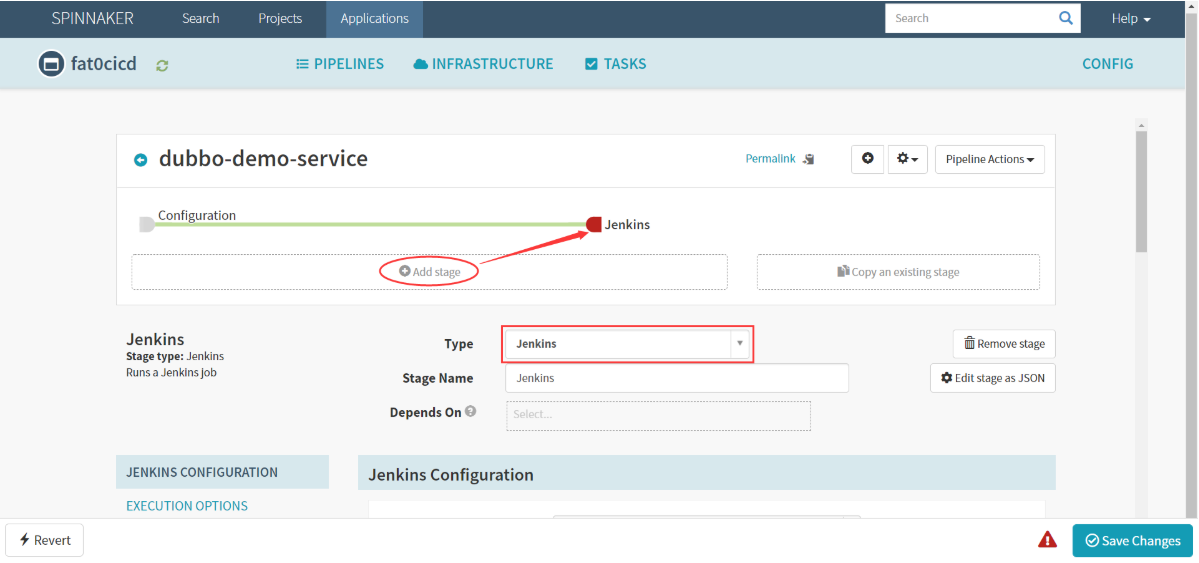Open the Help dropdown menu
The height and width of the screenshot is (563, 1199).
(x=1131, y=18)
